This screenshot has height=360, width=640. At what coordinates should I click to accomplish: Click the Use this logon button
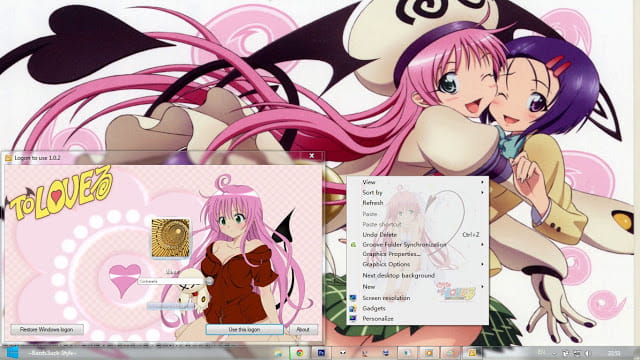(x=244, y=329)
